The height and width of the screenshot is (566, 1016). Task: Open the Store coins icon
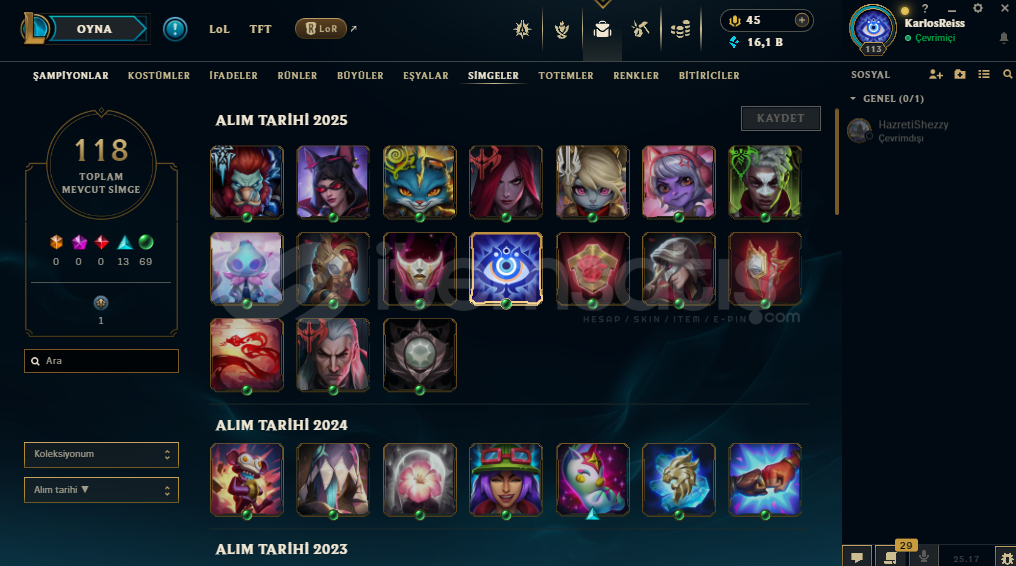(680, 29)
